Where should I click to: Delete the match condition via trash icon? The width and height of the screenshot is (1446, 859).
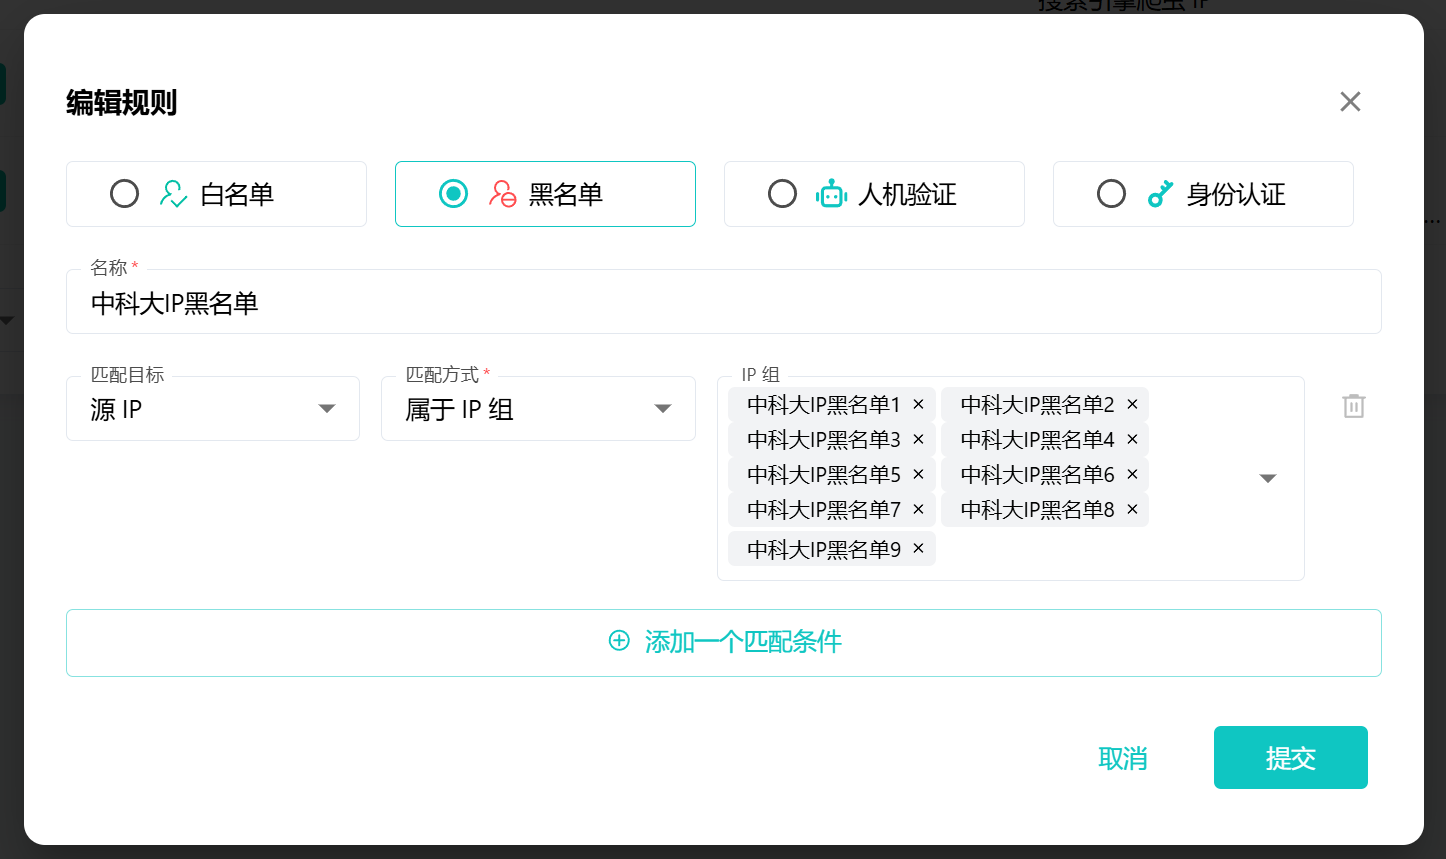pos(1354,406)
